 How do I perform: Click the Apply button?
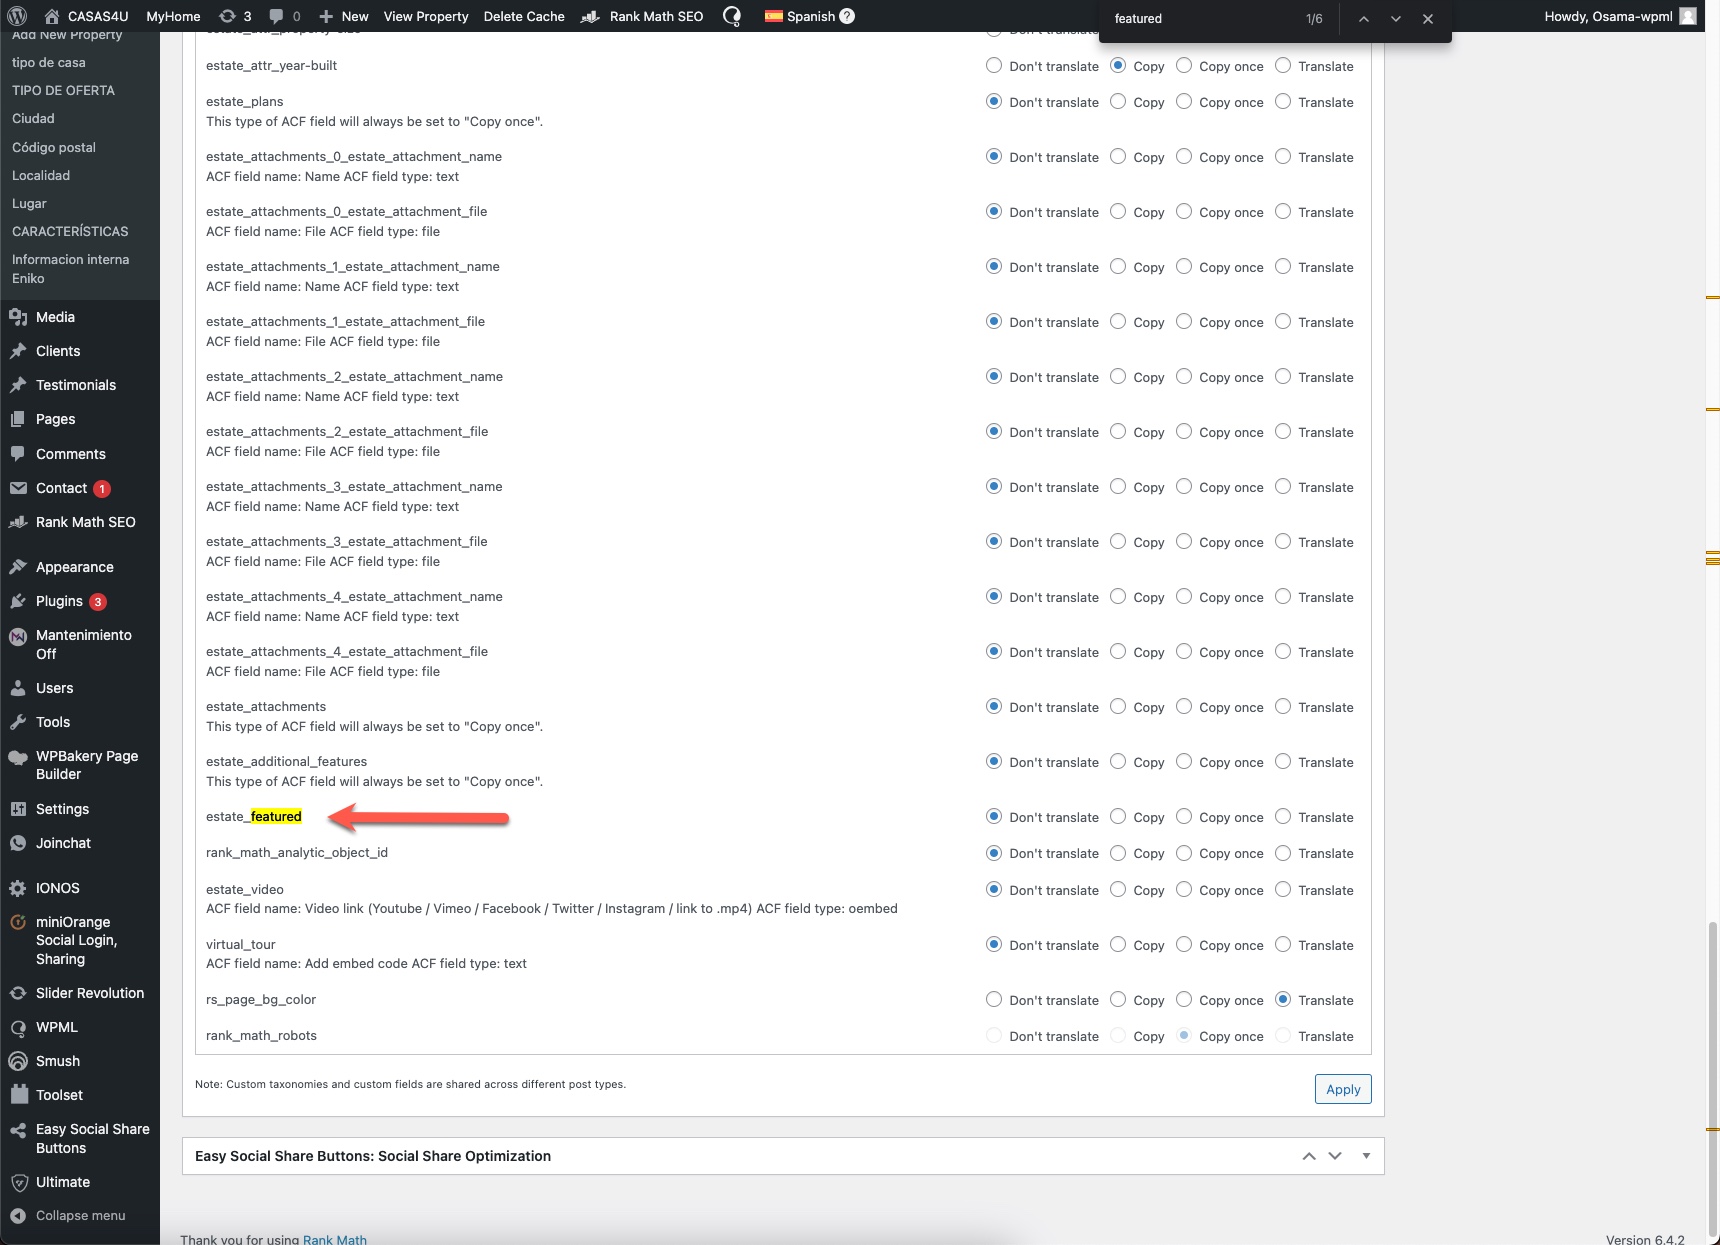tap(1343, 1089)
